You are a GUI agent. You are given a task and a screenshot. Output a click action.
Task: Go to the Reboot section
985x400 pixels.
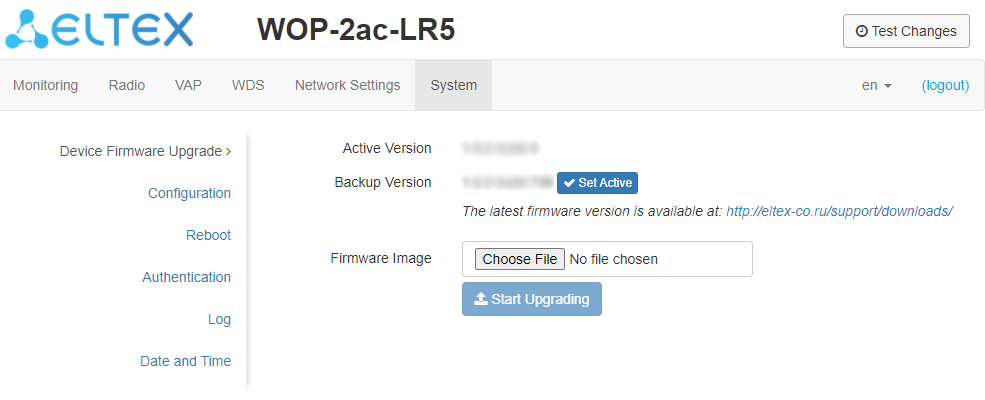click(x=208, y=235)
